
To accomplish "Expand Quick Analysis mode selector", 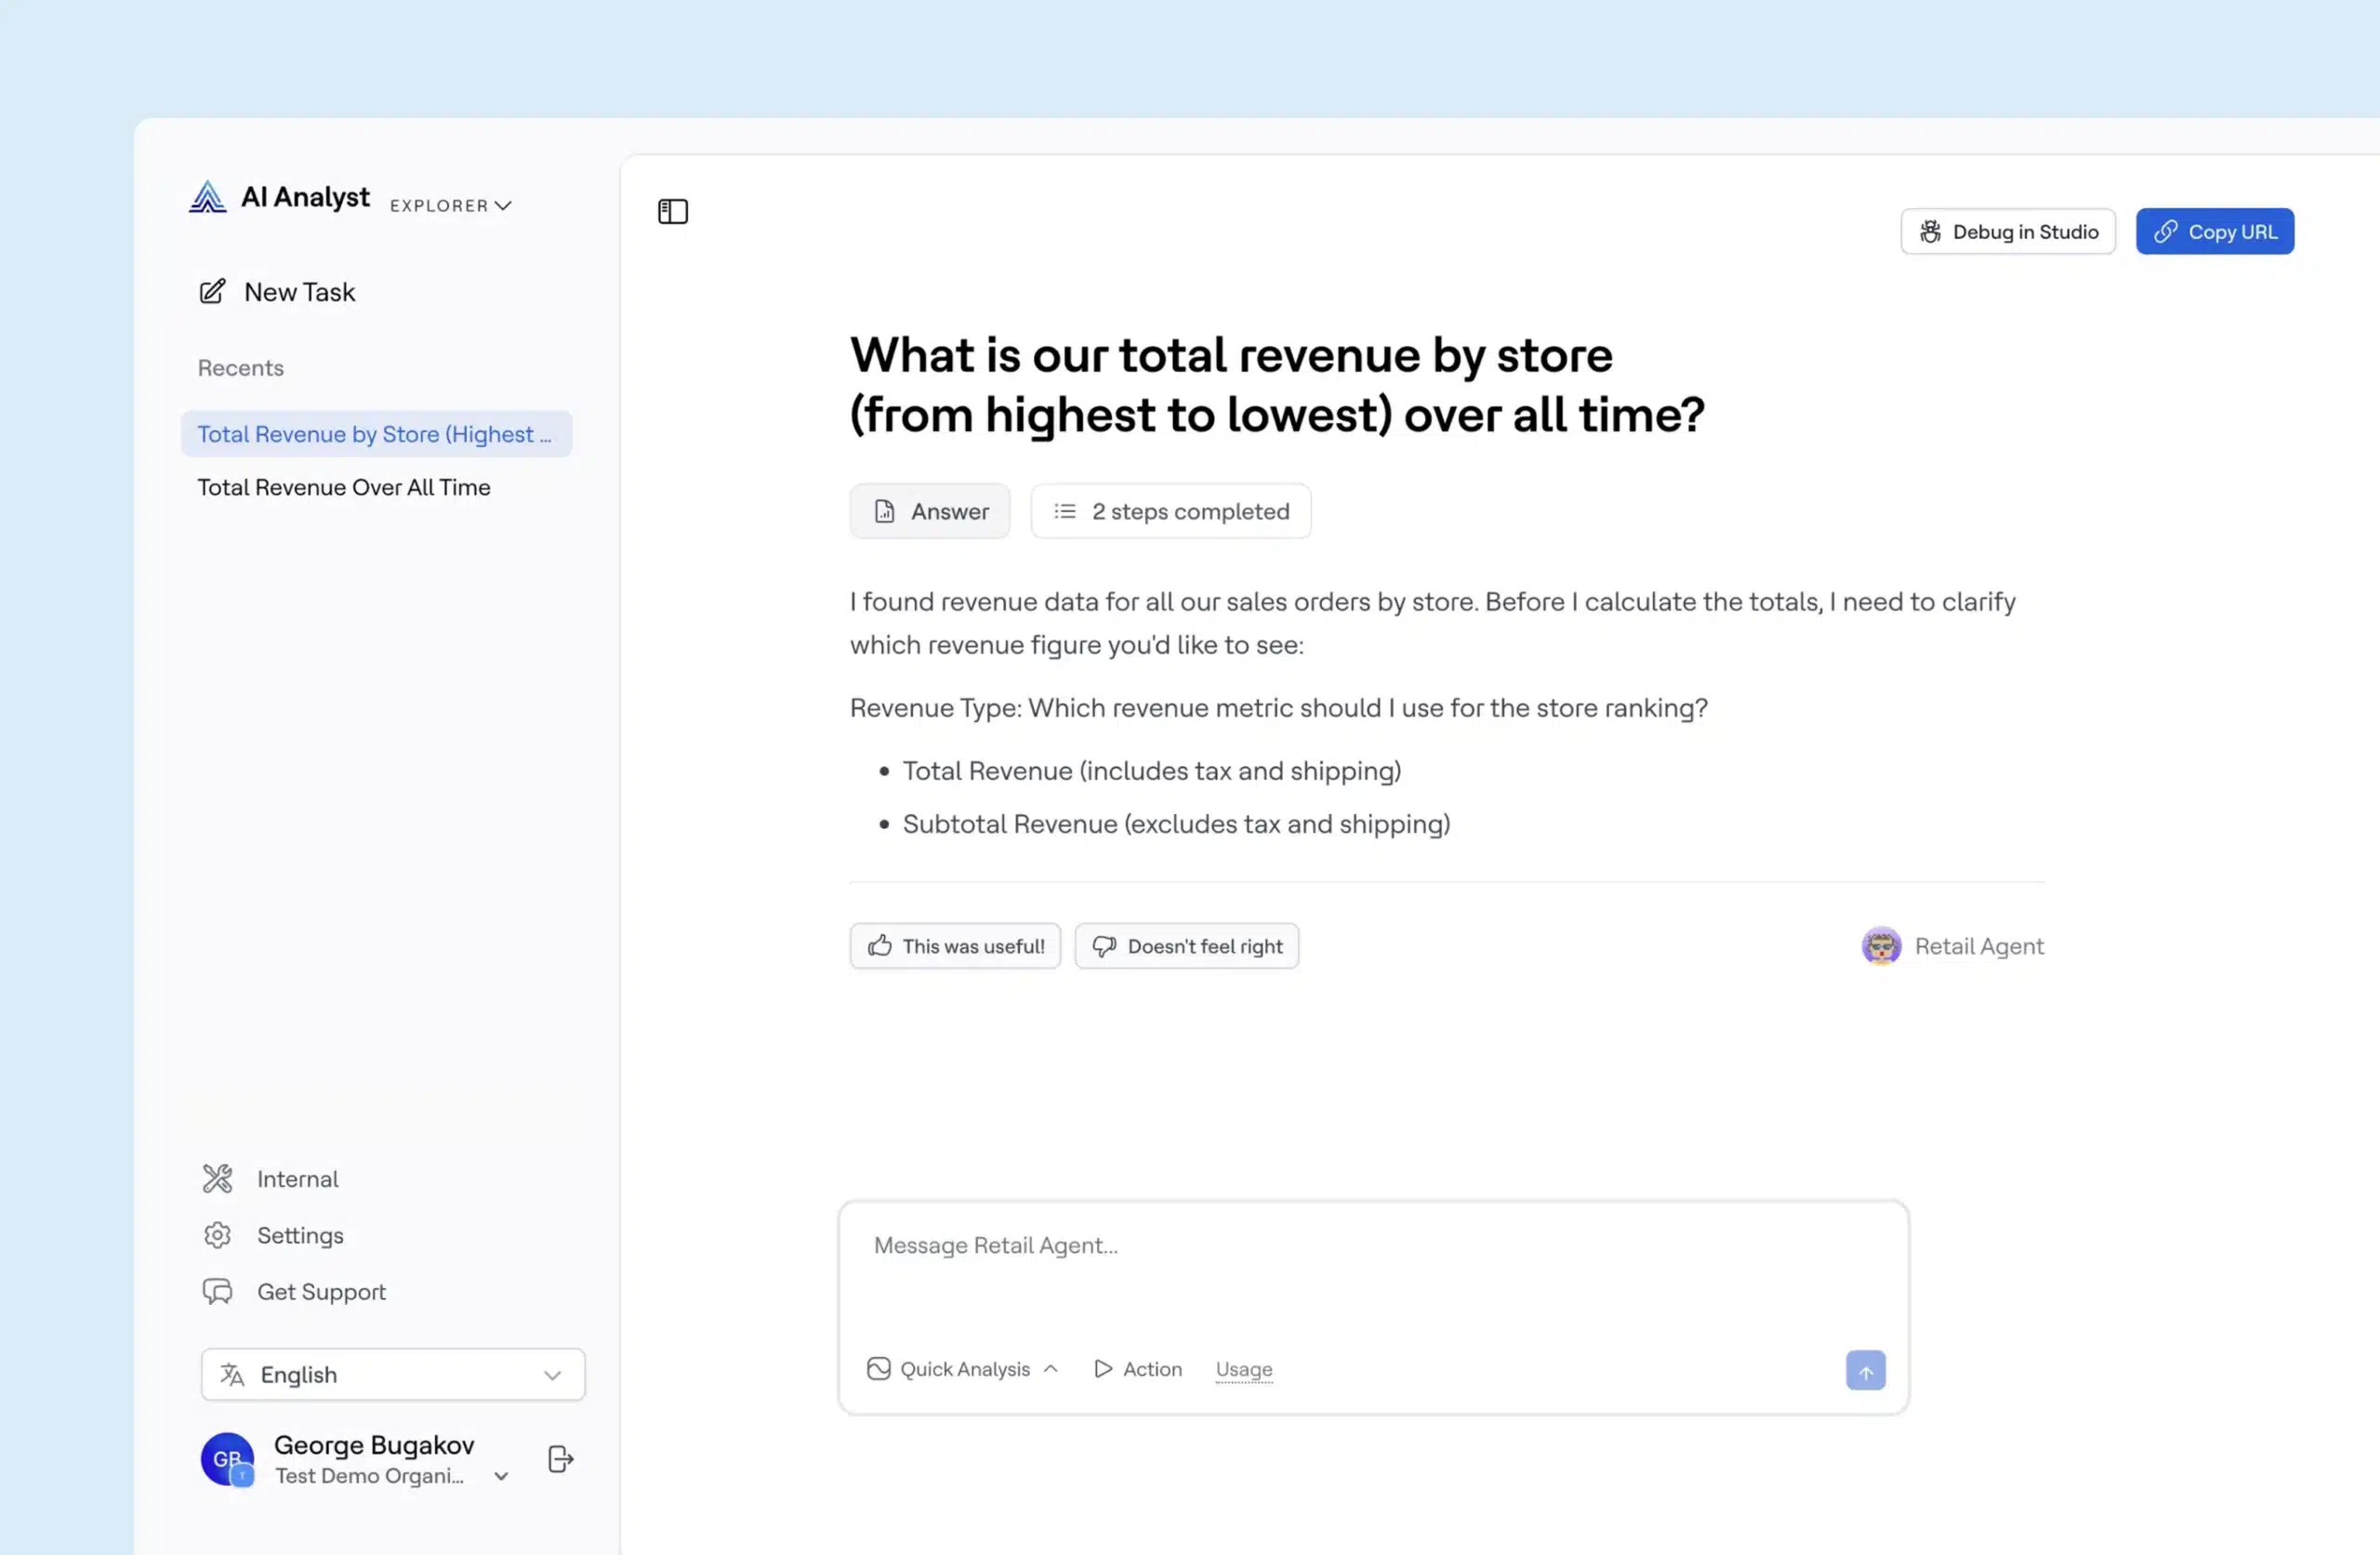I will coord(962,1369).
